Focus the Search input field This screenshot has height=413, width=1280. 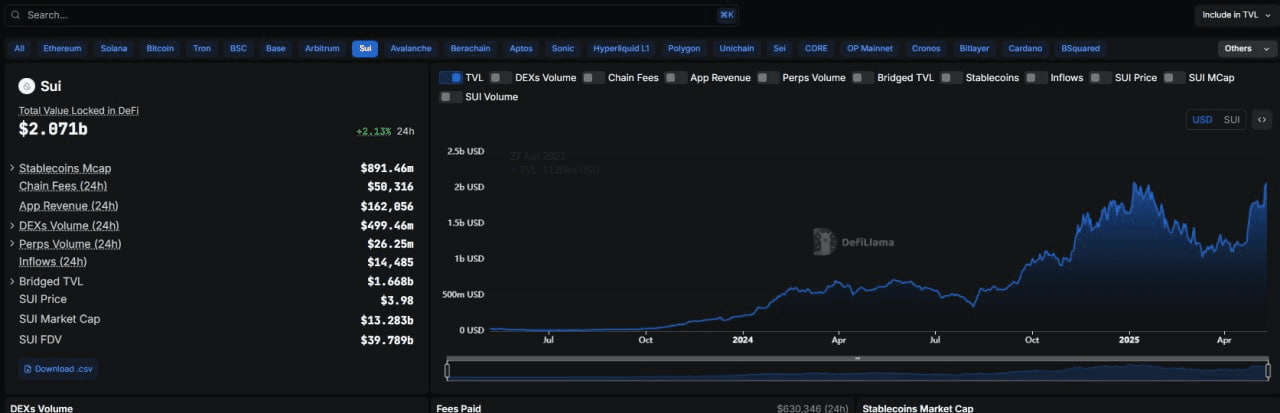coord(370,15)
